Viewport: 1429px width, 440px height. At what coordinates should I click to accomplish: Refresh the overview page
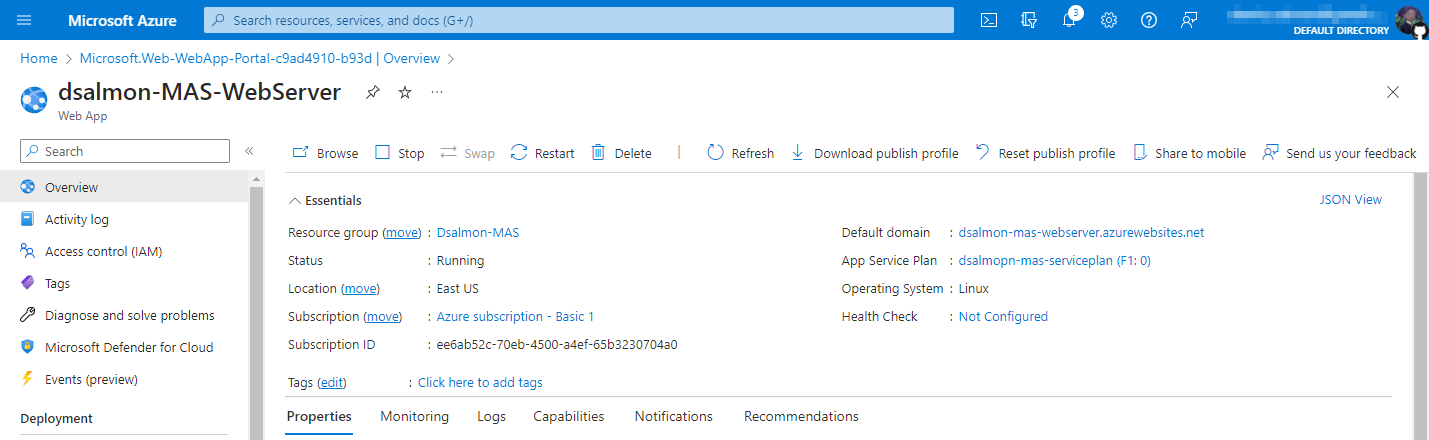[x=741, y=153]
